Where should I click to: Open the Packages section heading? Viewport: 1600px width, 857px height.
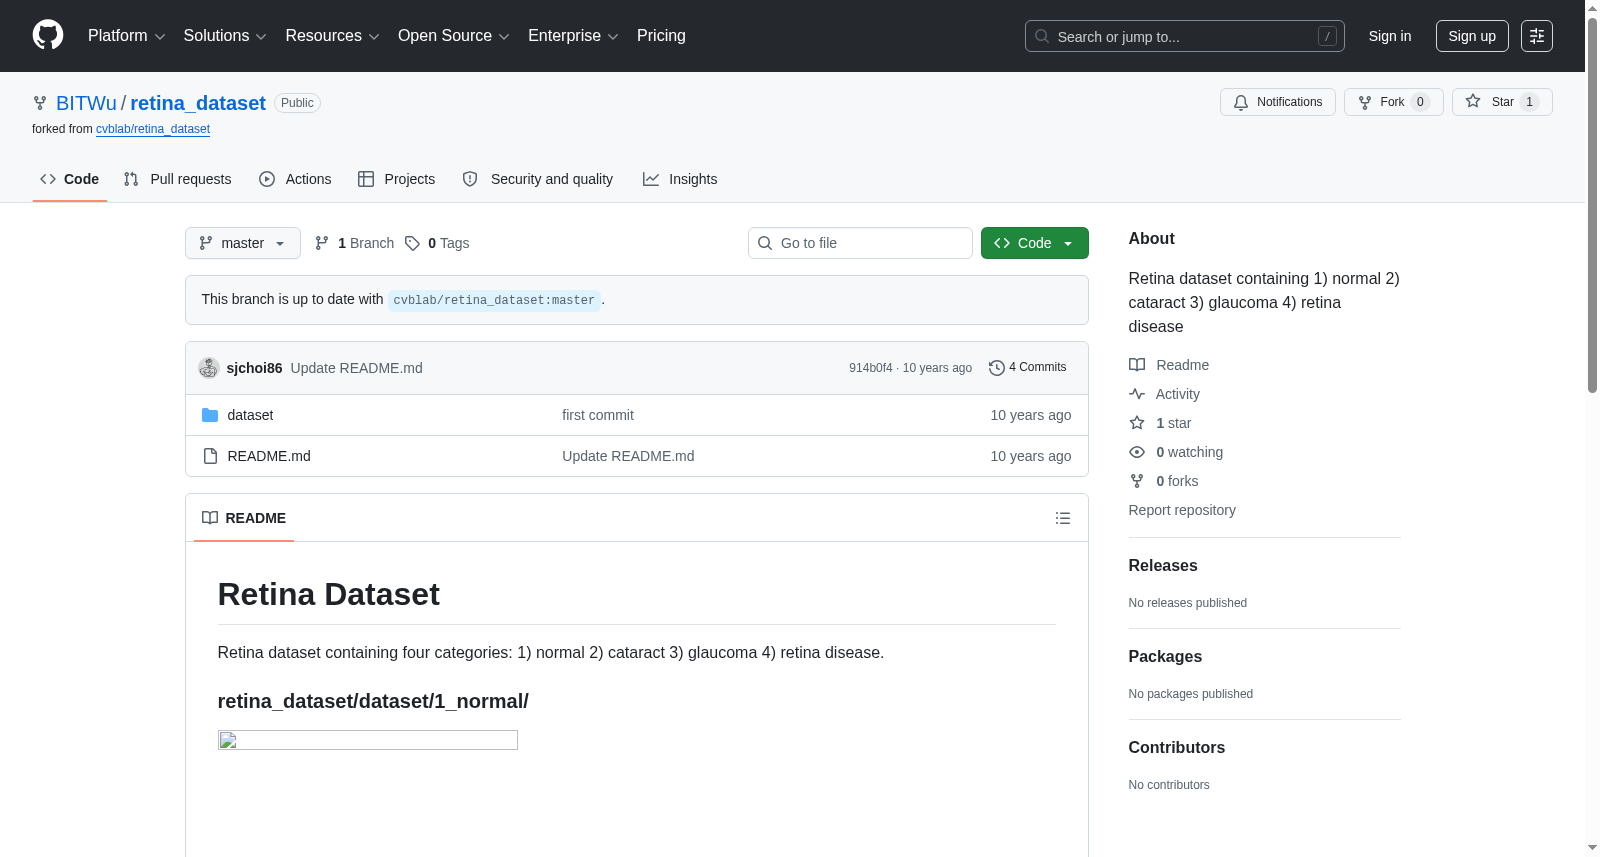pyautogui.click(x=1165, y=657)
